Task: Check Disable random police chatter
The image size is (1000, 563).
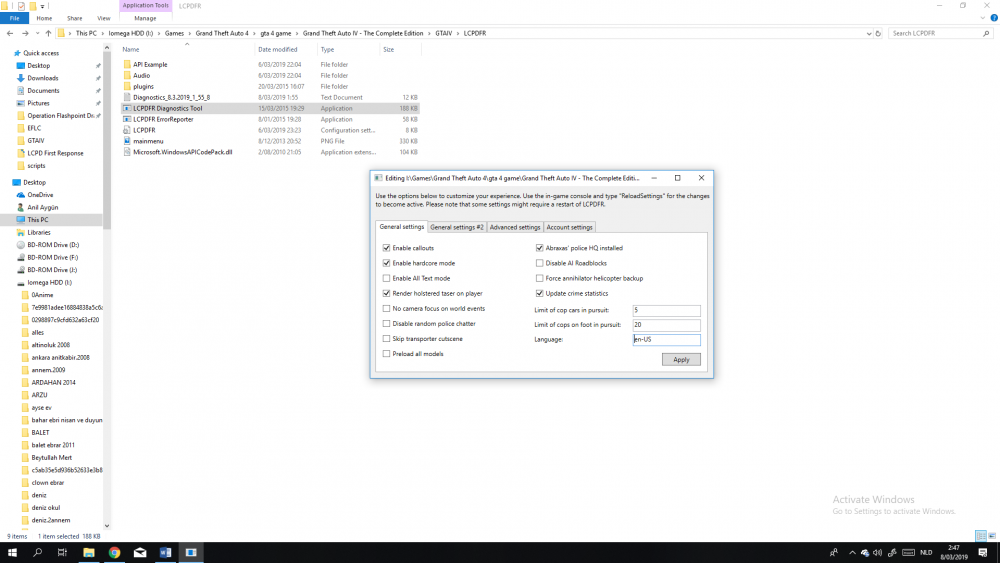Action: [x=386, y=324]
